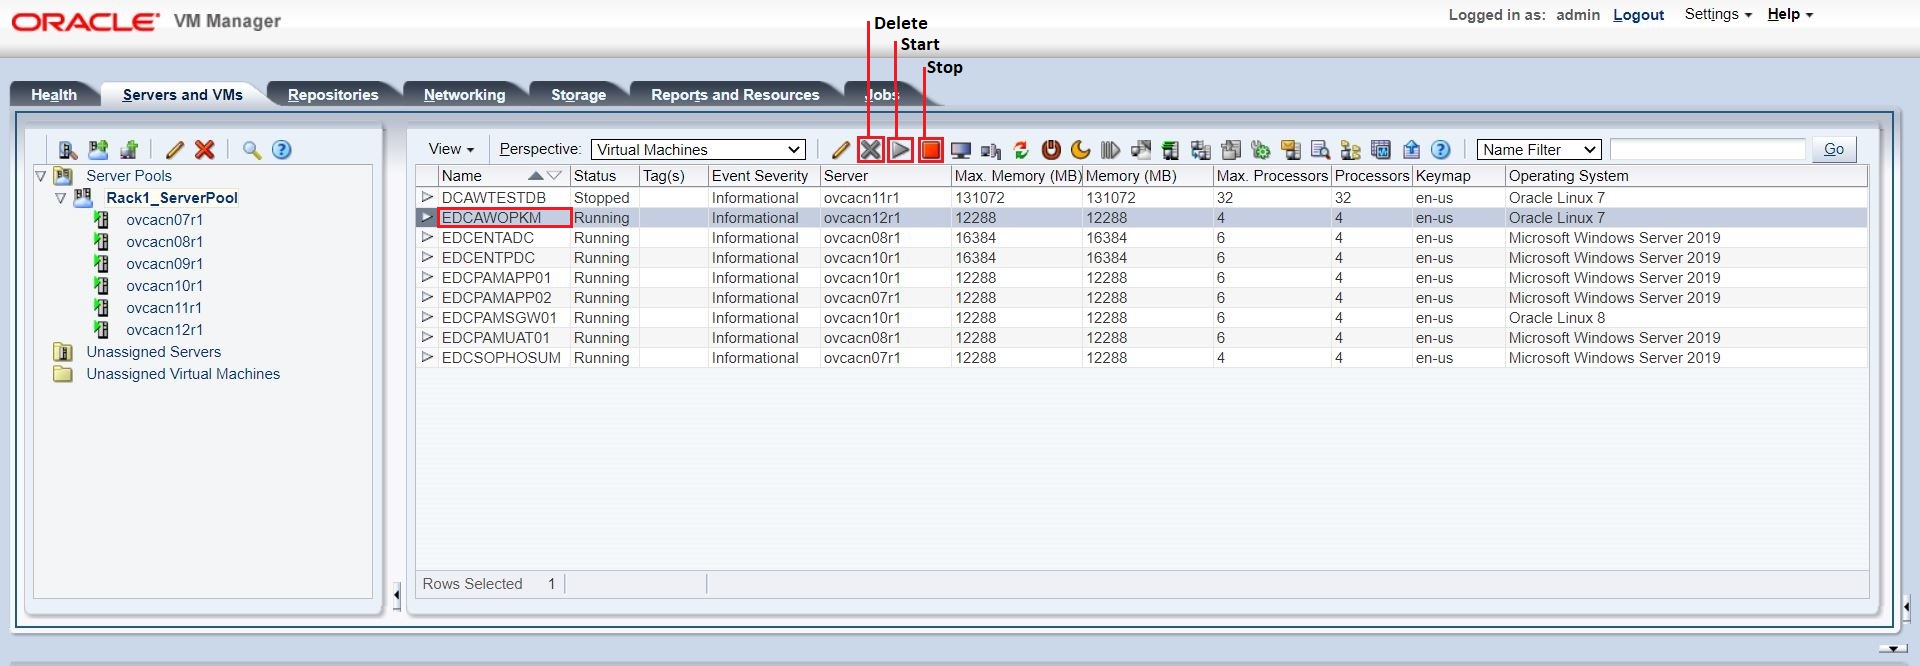This screenshot has height=666, width=1920.
Task: Open Help from the VM toolbar question icon
Action: pos(1441,150)
